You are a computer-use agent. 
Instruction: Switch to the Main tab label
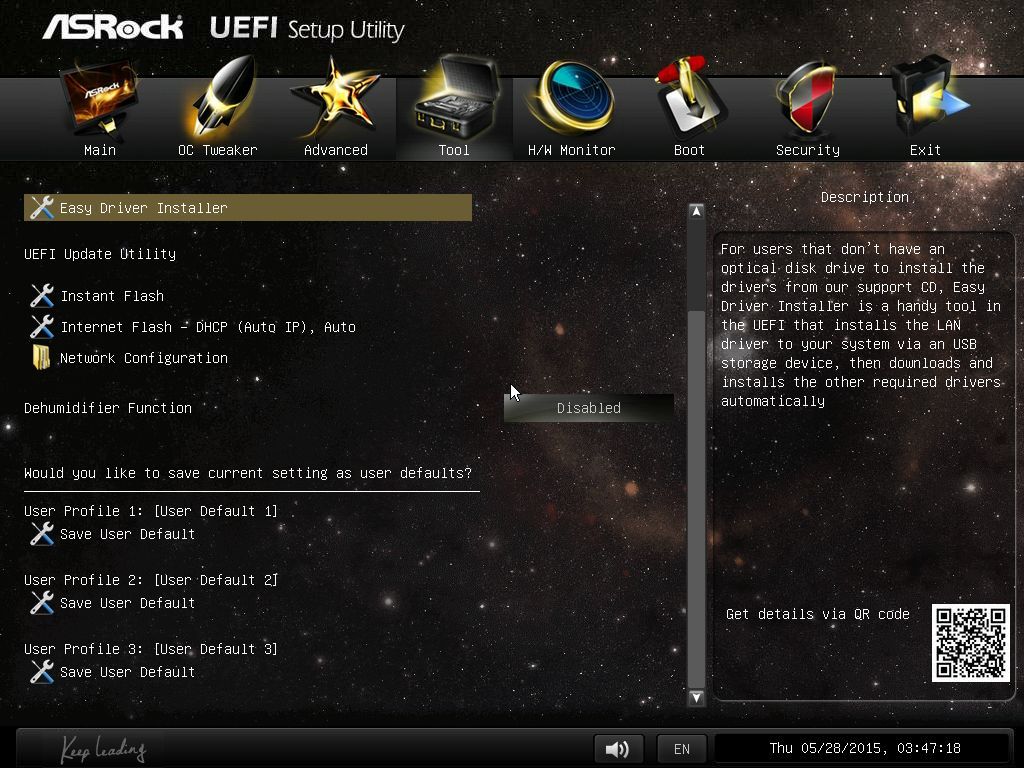coord(100,150)
